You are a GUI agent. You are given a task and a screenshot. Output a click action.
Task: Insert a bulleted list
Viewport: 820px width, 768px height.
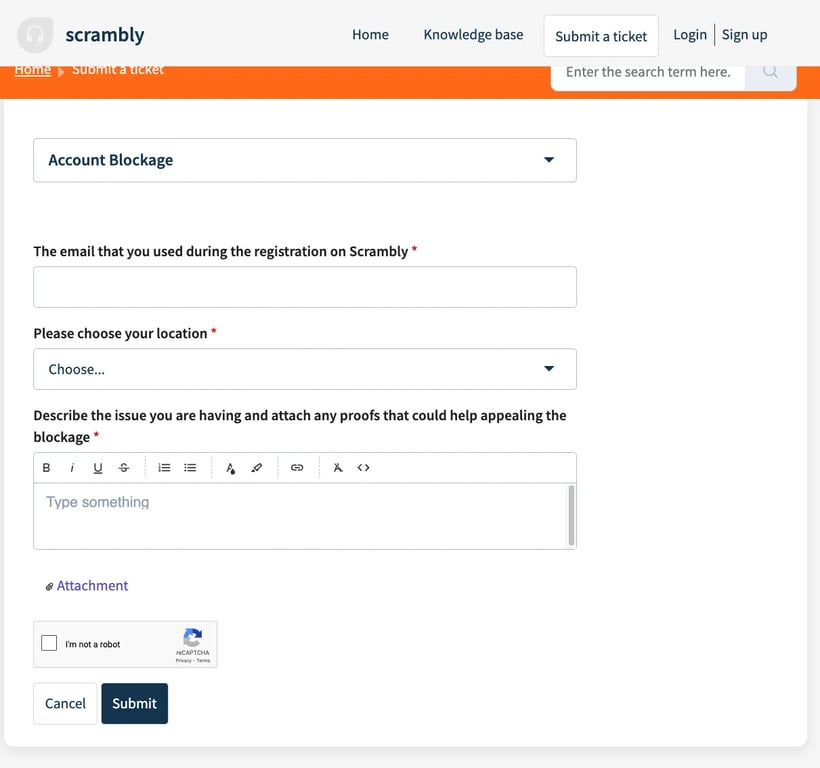coord(190,468)
